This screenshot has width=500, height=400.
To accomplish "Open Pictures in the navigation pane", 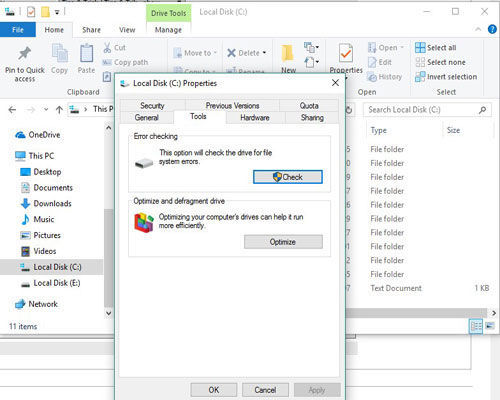I will [40, 235].
